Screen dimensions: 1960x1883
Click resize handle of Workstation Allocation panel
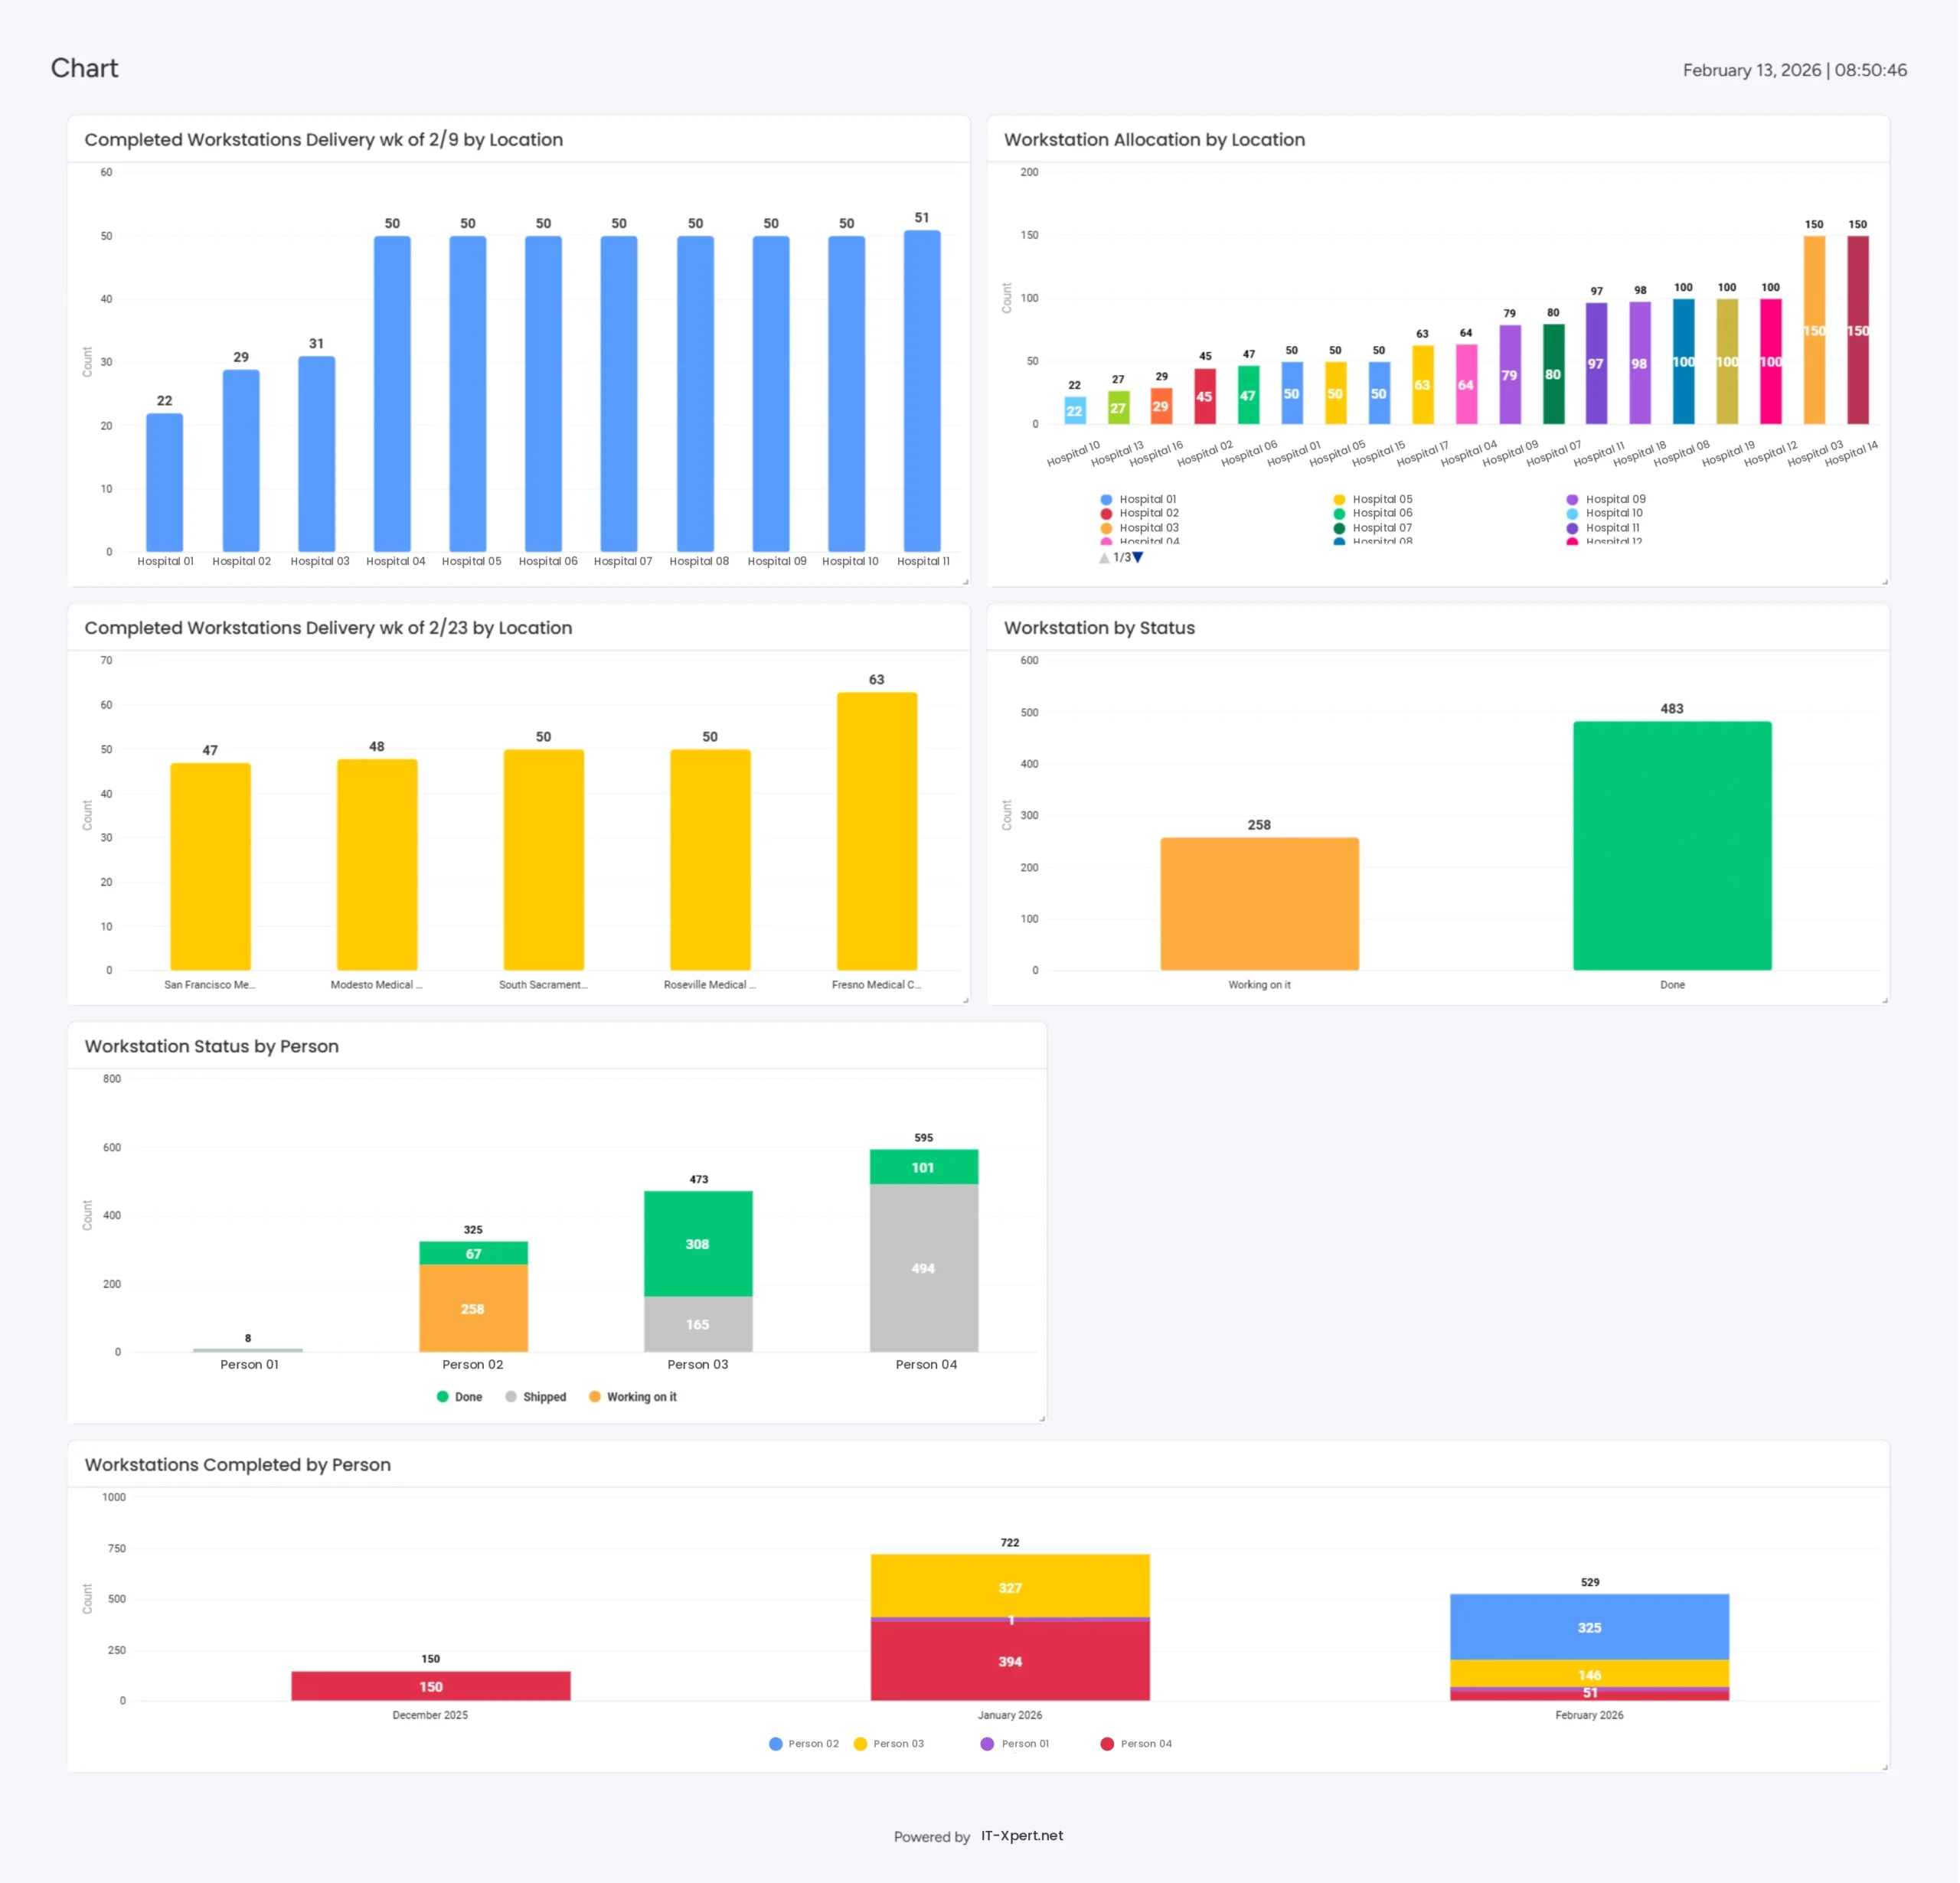1885,582
